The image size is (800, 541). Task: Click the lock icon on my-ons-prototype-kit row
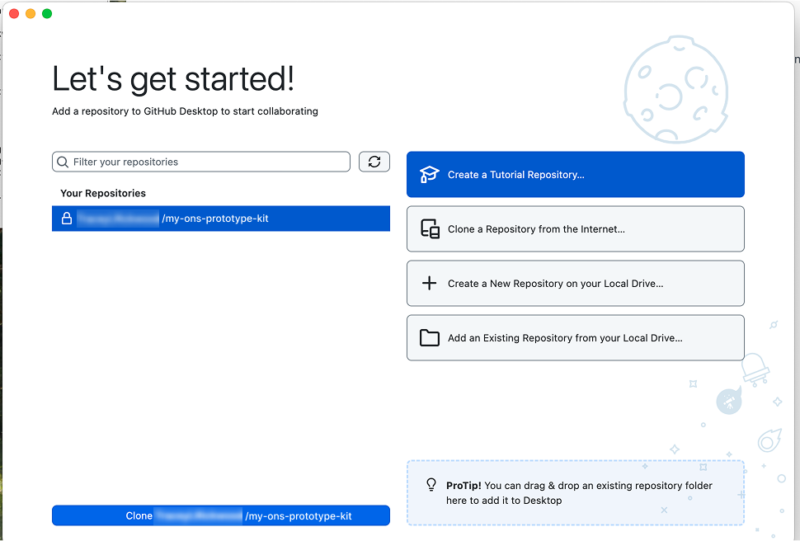67,218
